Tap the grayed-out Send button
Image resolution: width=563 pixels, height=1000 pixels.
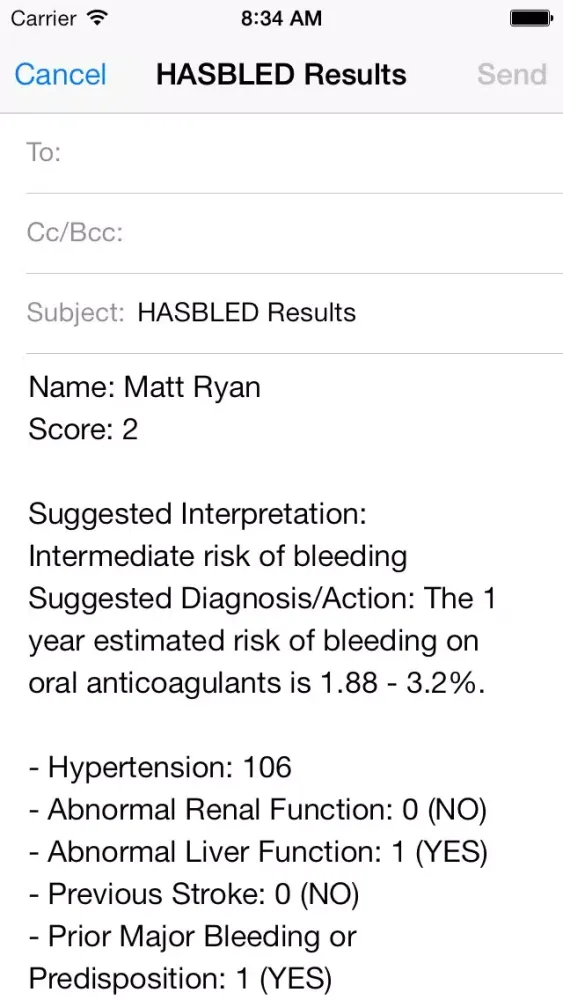[512, 75]
